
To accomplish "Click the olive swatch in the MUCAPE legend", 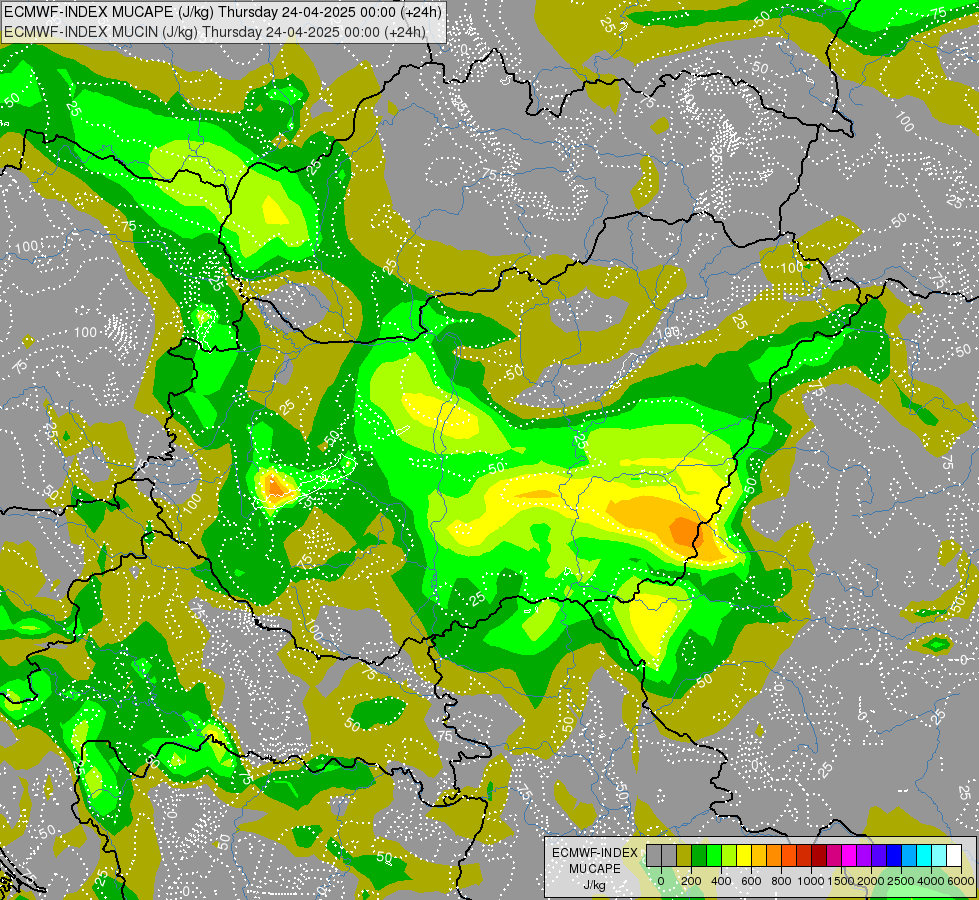I will 684,855.
